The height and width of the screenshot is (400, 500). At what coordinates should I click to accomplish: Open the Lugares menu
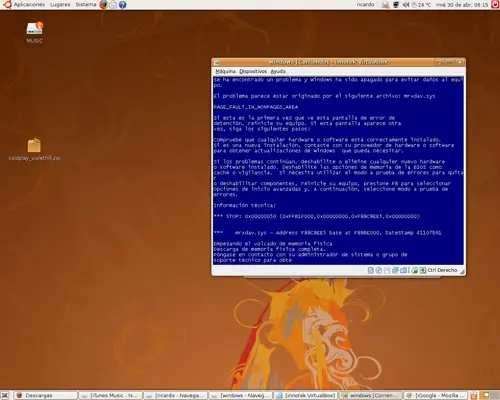60,5
